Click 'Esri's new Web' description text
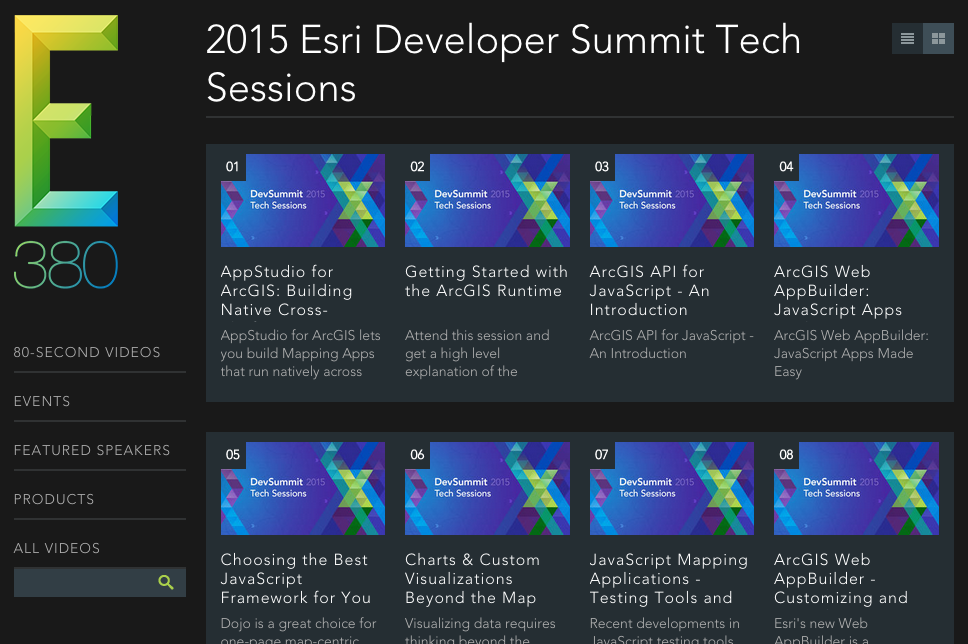Screen dimensions: 968x644 tap(821, 630)
